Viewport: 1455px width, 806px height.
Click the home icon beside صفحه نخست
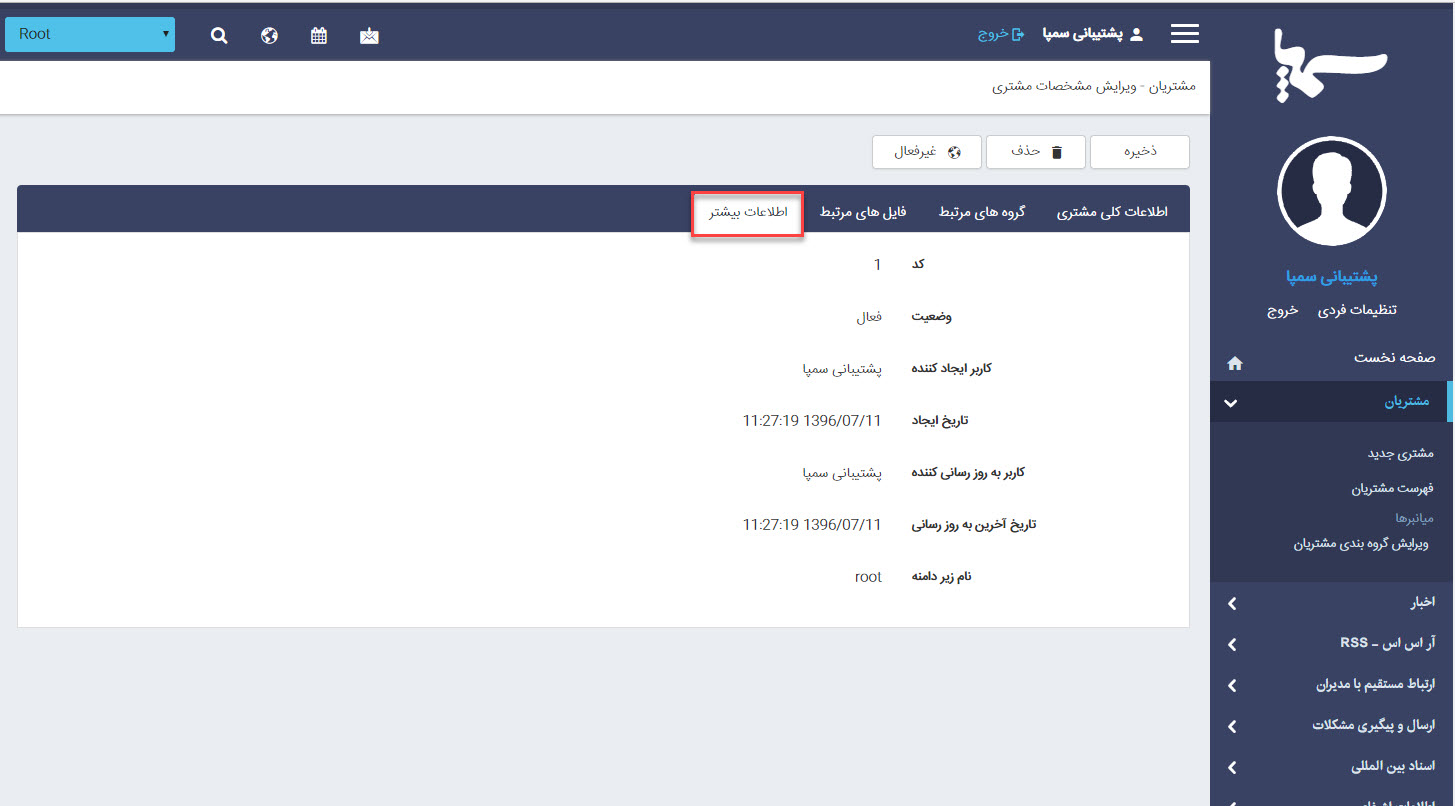(x=1234, y=363)
